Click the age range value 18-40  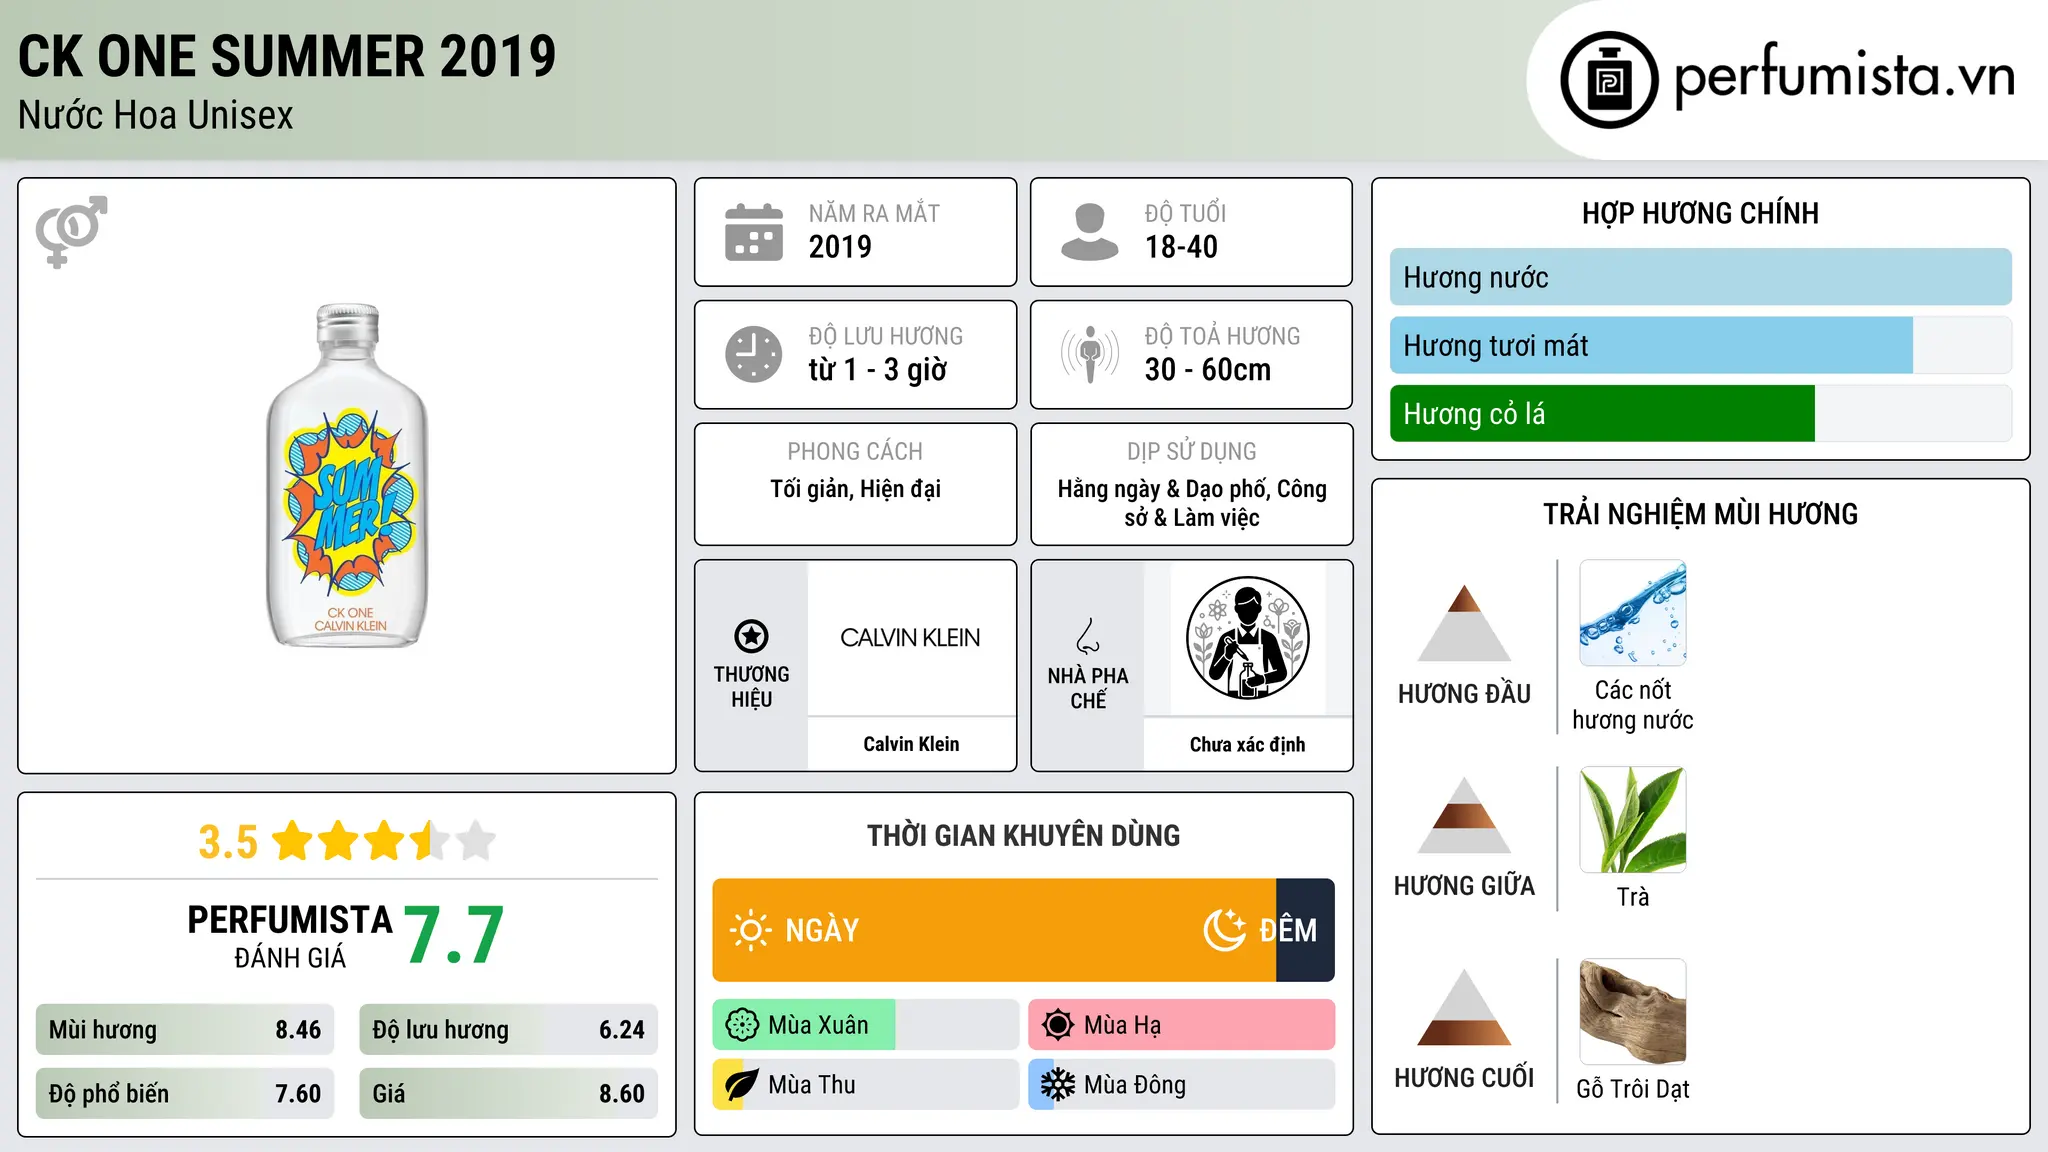pos(1181,247)
